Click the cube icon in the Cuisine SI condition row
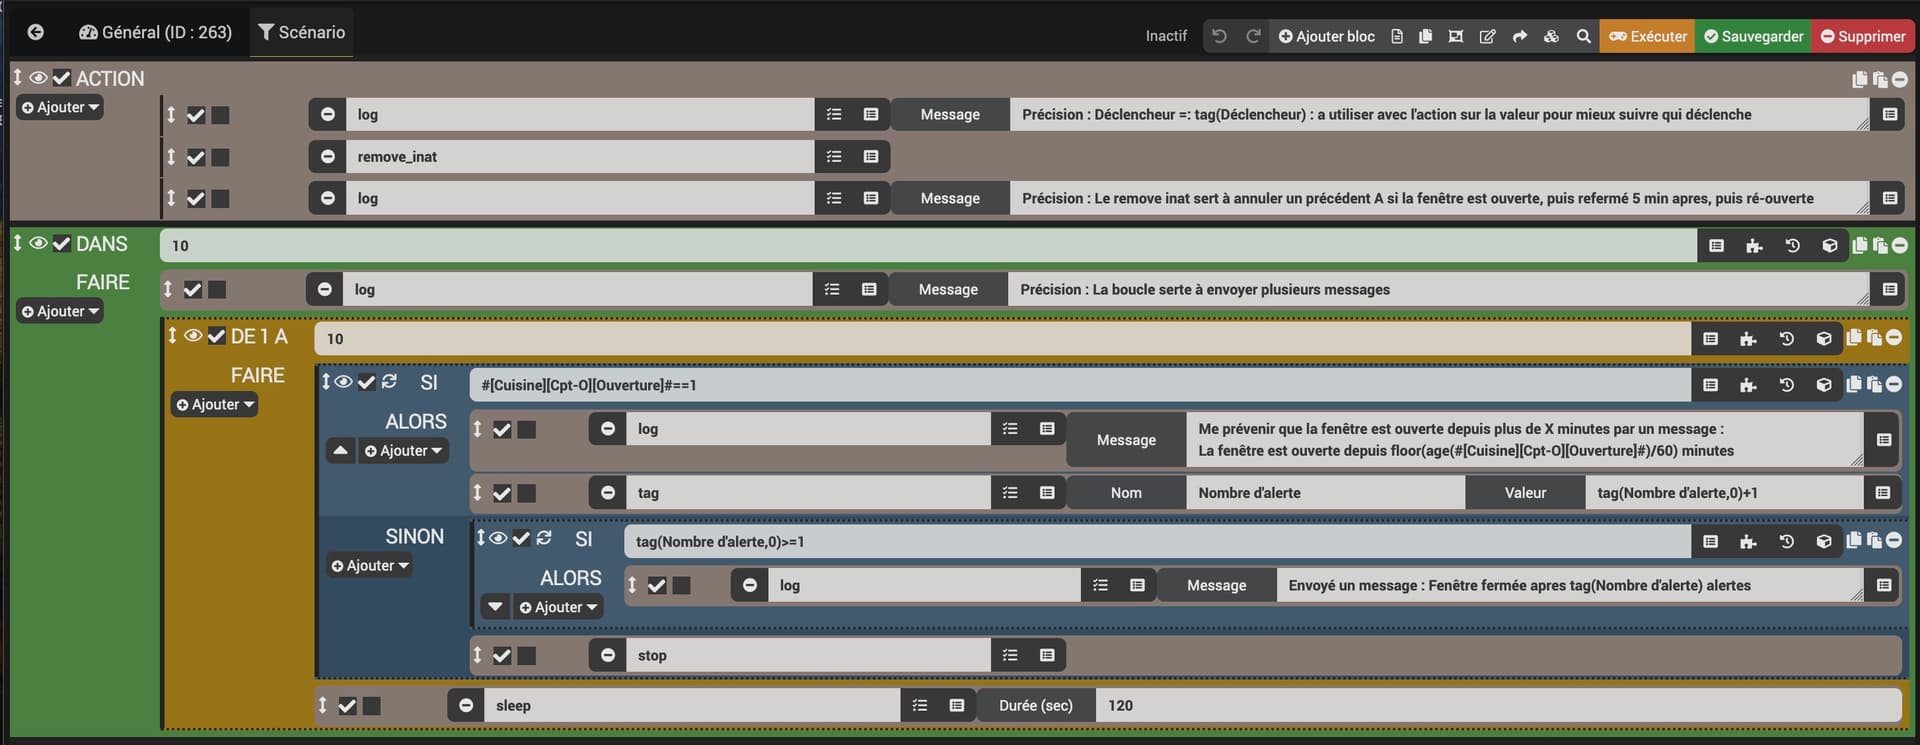The height and width of the screenshot is (745, 1920). tap(1824, 385)
